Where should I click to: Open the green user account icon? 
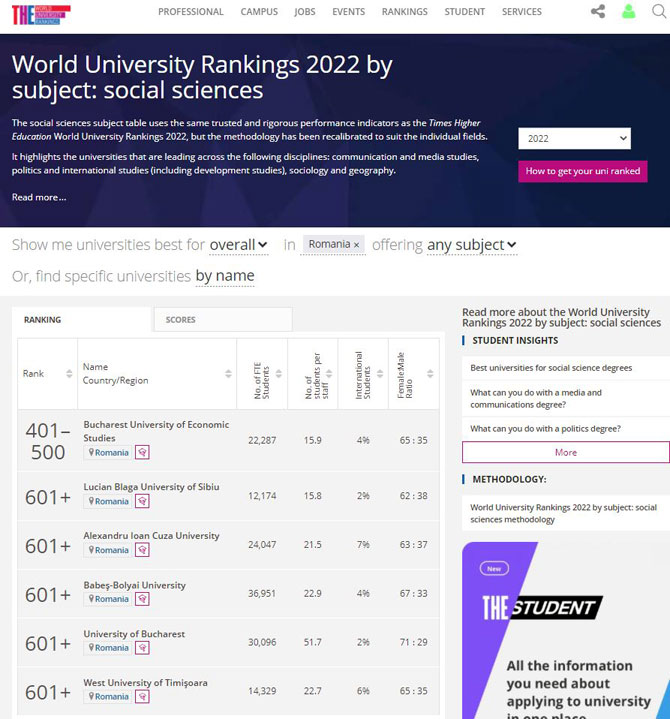coord(629,11)
